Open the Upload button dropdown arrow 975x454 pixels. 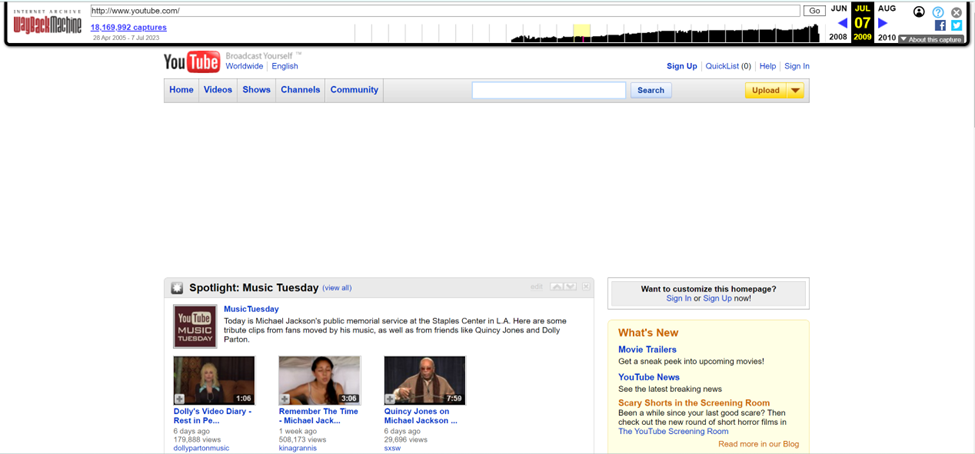(x=795, y=90)
